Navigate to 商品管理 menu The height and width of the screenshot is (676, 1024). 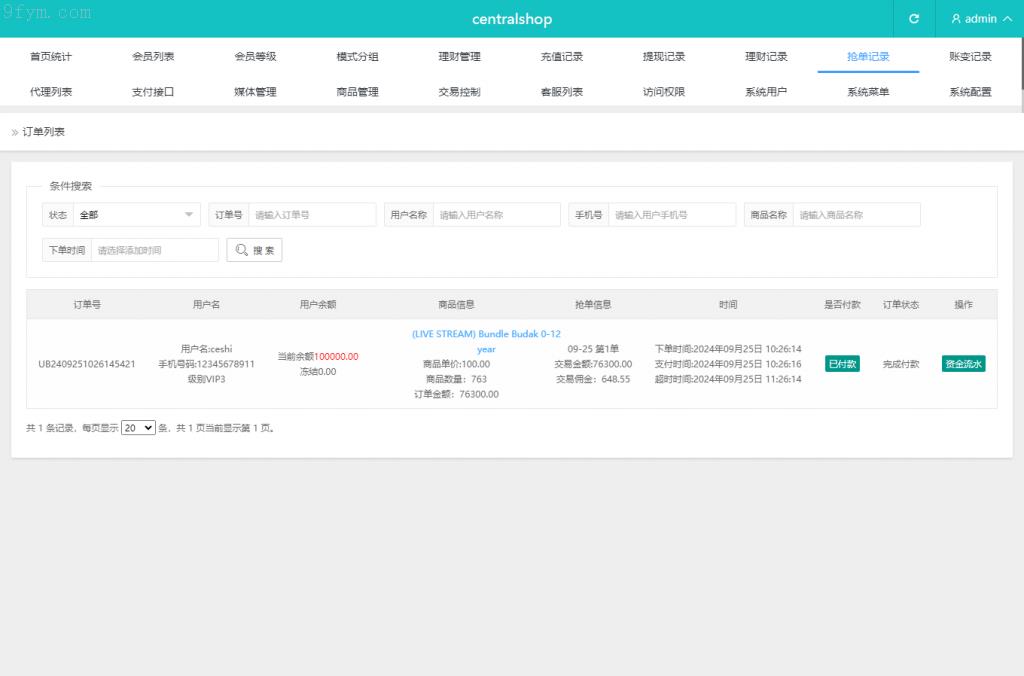click(357, 92)
